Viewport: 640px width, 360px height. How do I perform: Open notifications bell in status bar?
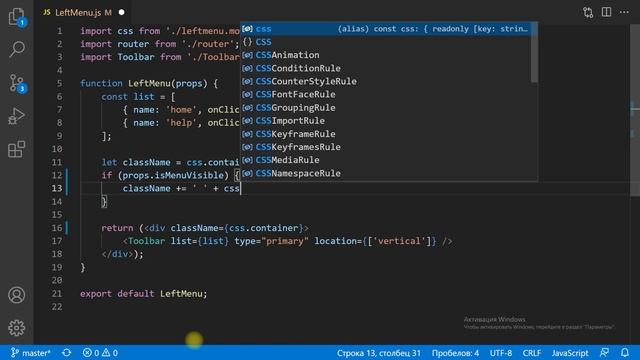point(625,353)
